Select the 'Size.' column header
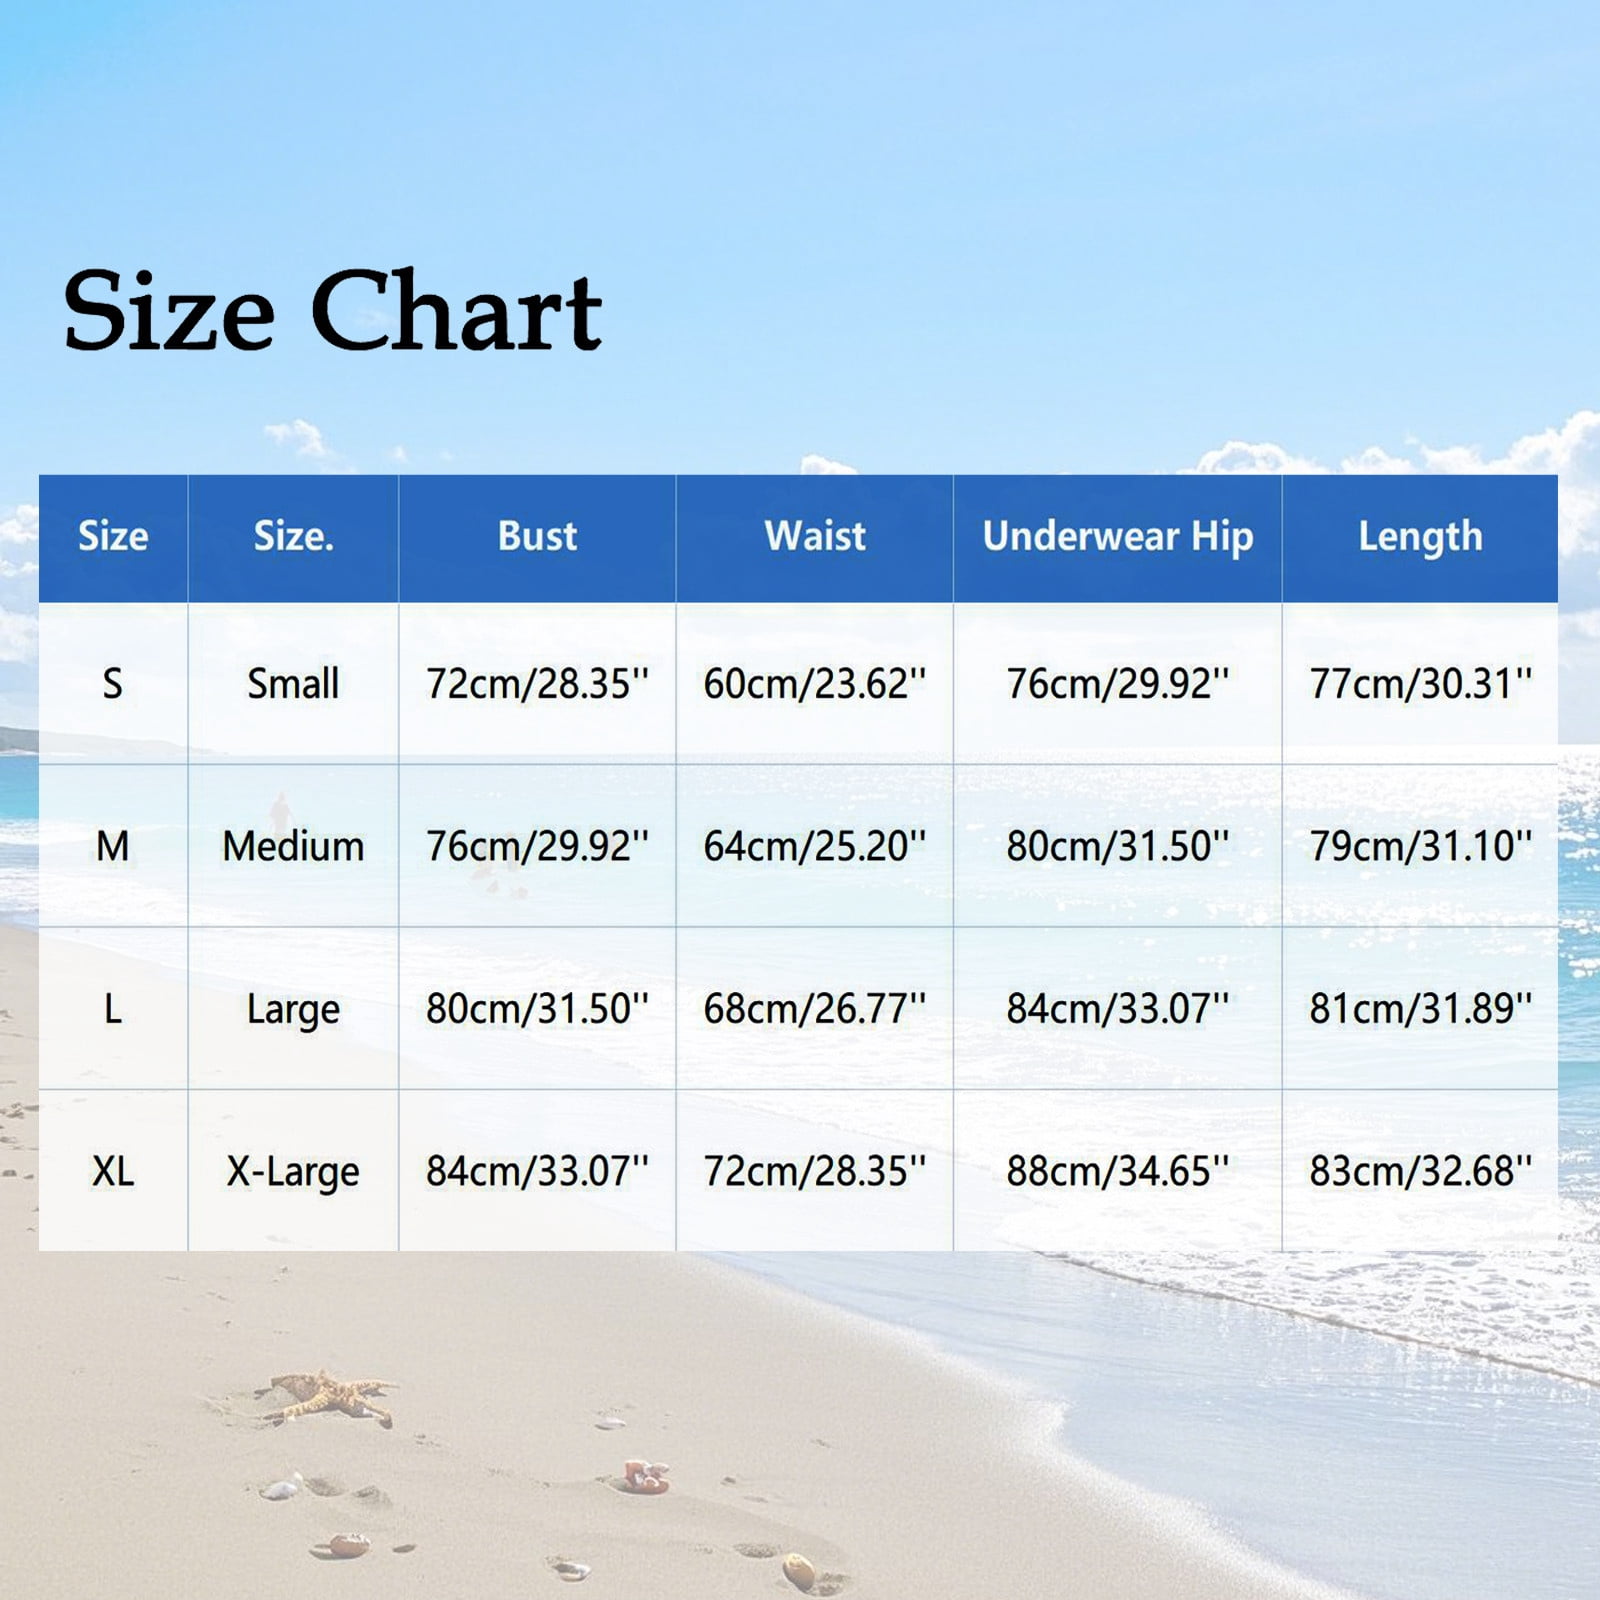 point(293,537)
